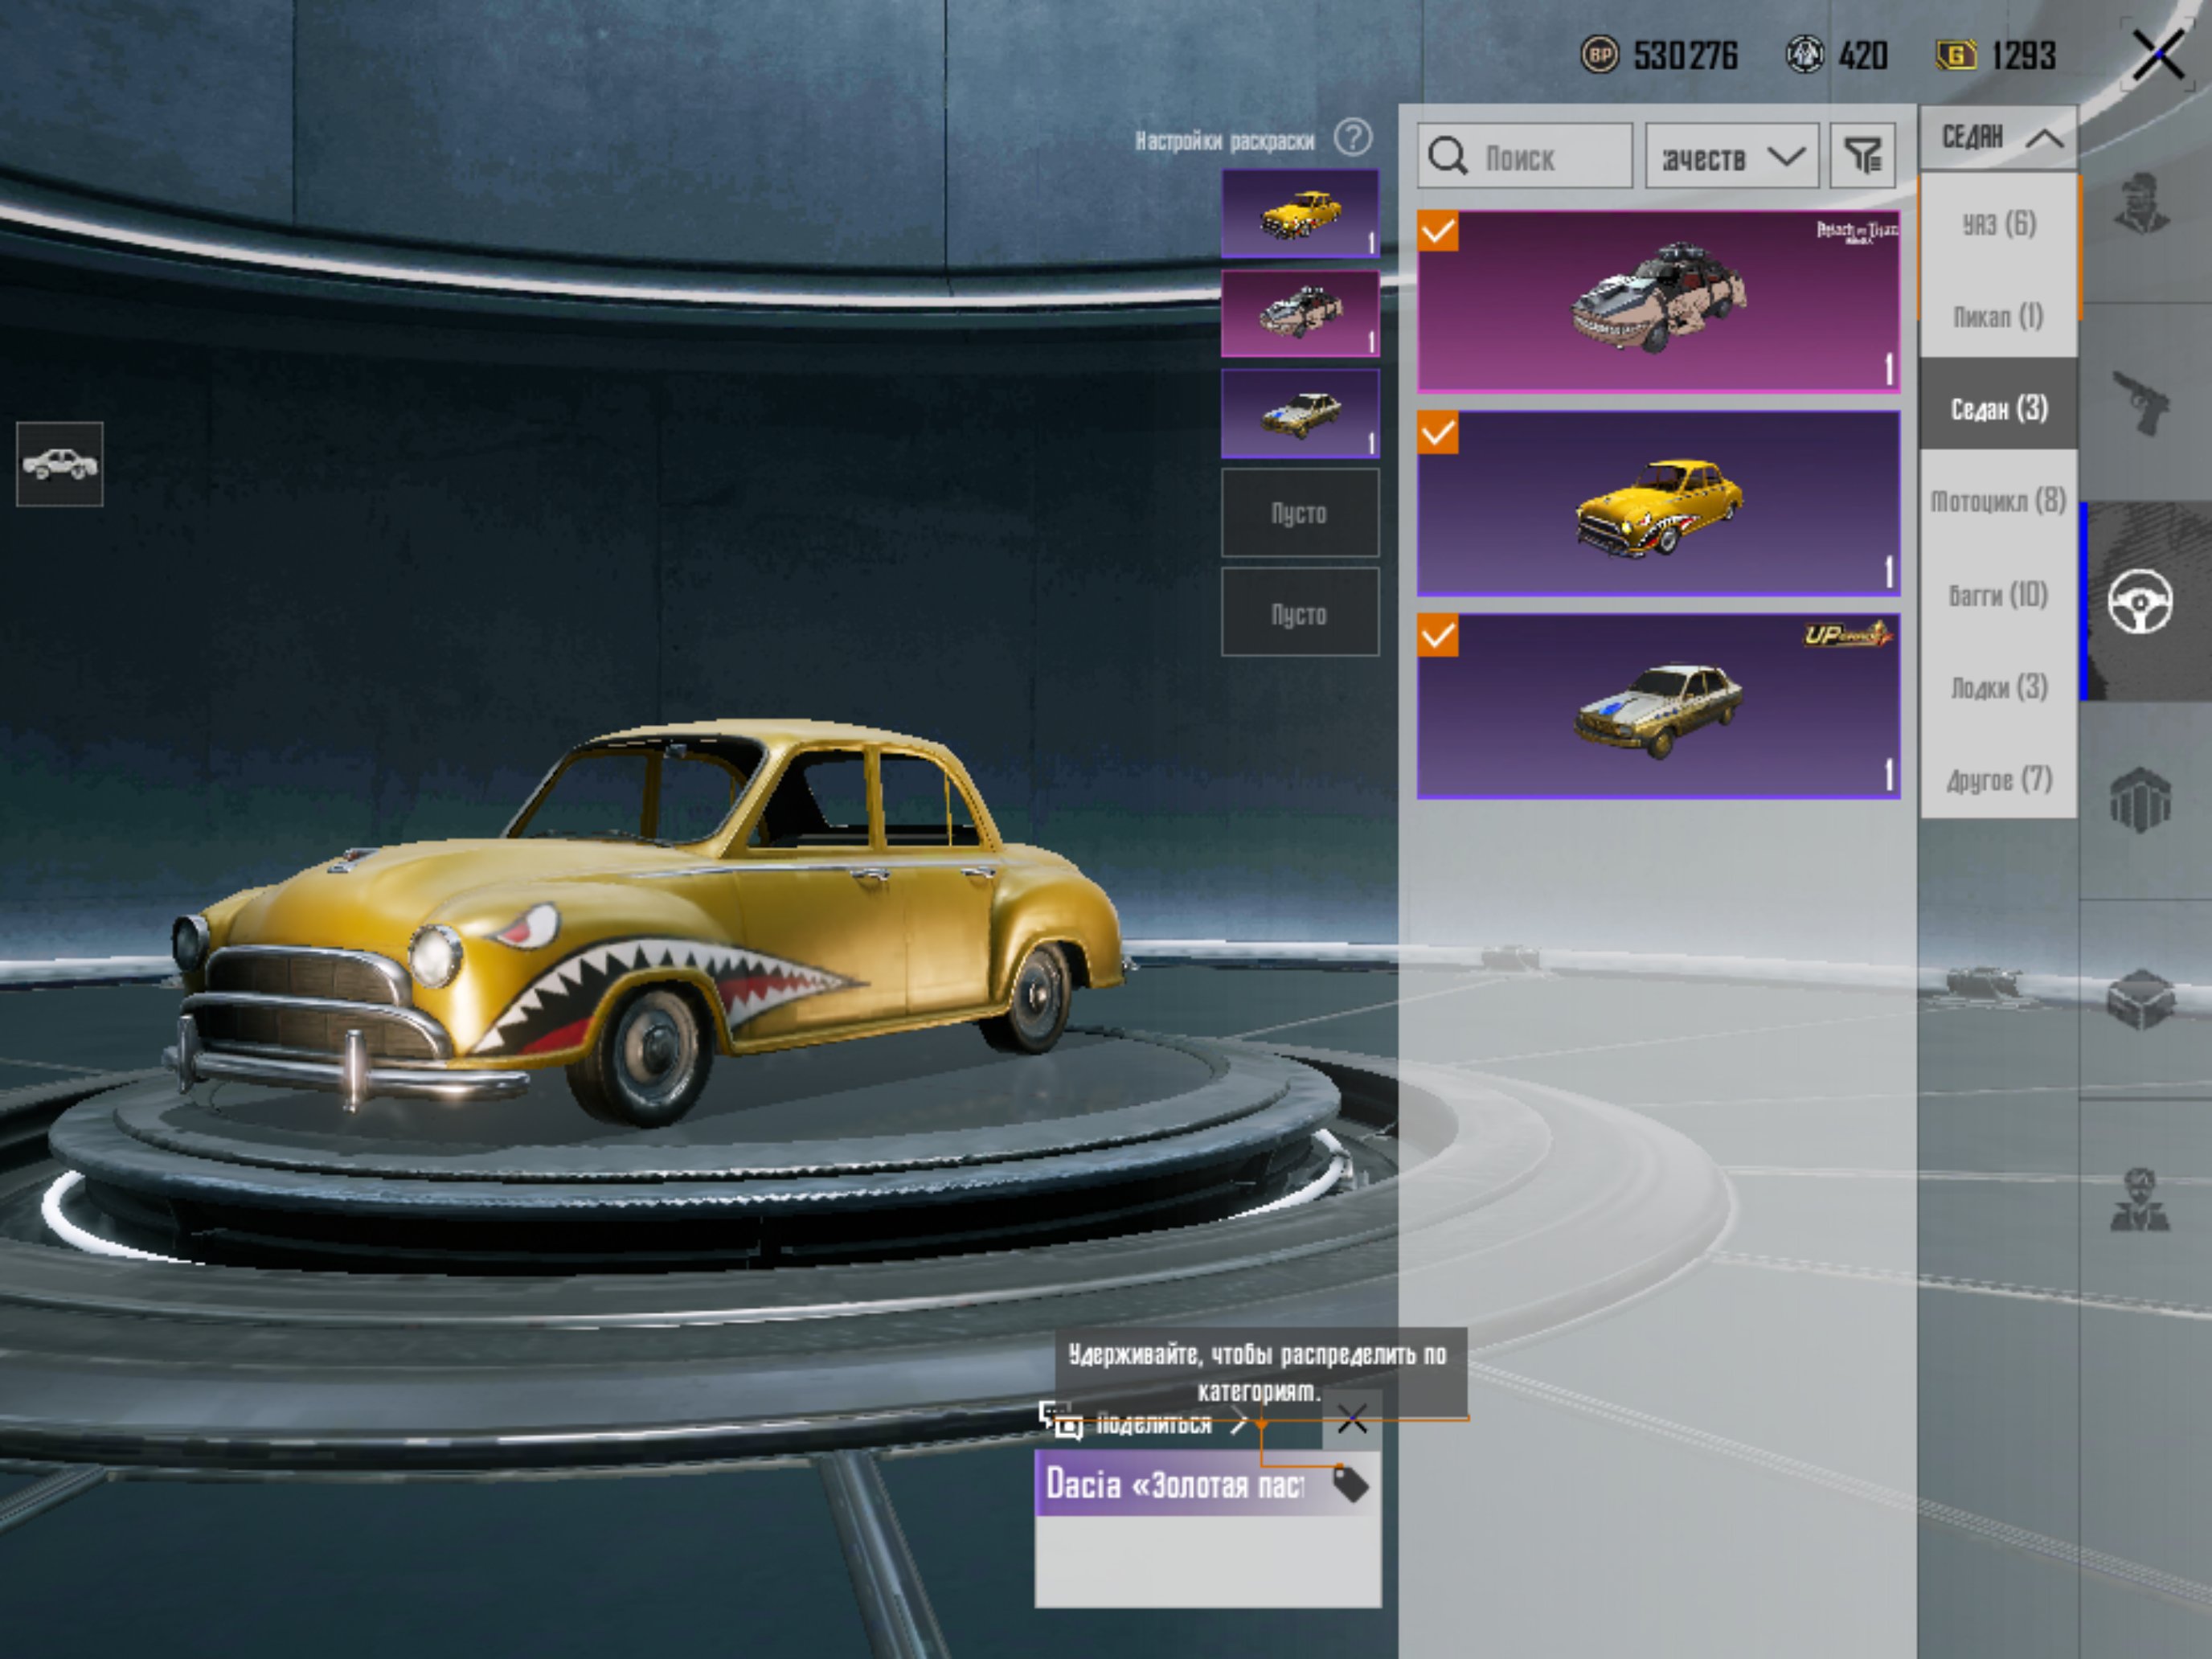Select УАЗ (6) category
The height and width of the screenshot is (1659, 2212).
[1998, 224]
